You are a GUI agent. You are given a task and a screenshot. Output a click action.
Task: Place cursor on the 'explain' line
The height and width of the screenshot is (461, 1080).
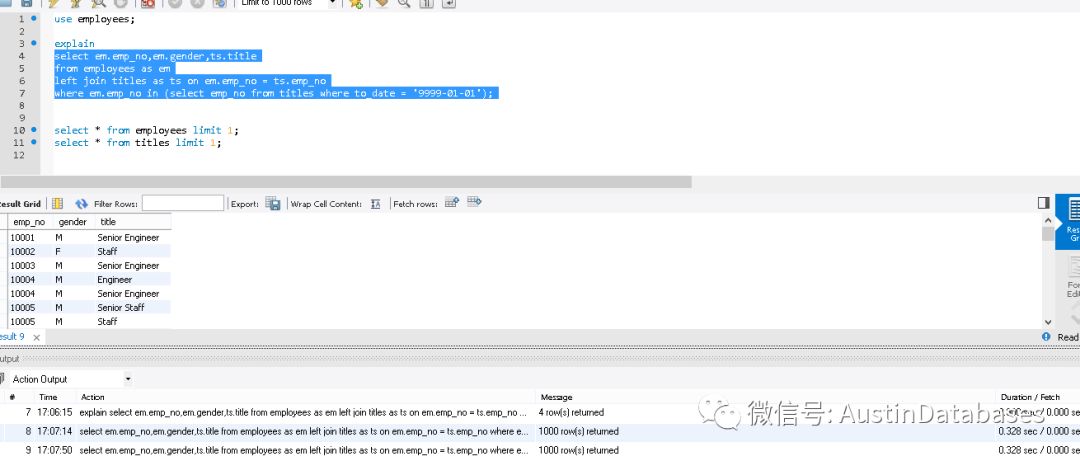pyautogui.click(x=74, y=43)
